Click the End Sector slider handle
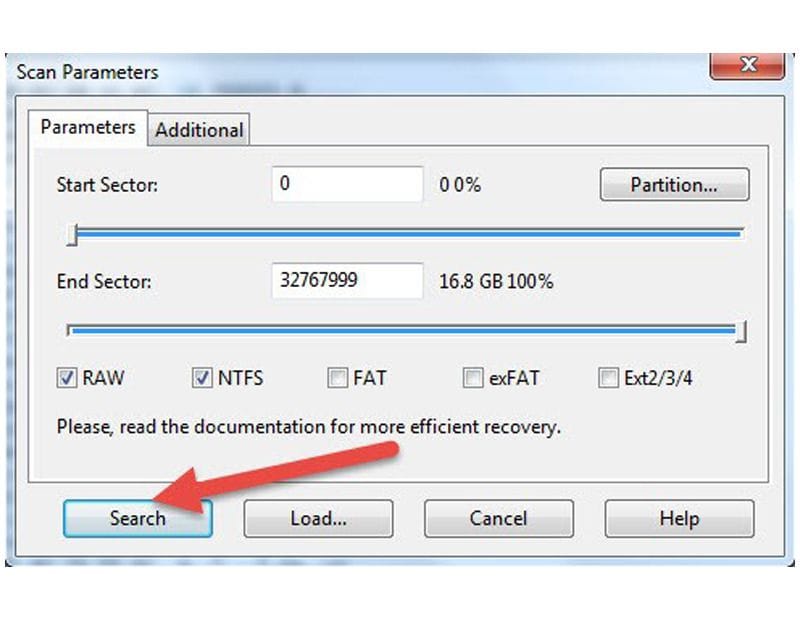 pos(741,331)
